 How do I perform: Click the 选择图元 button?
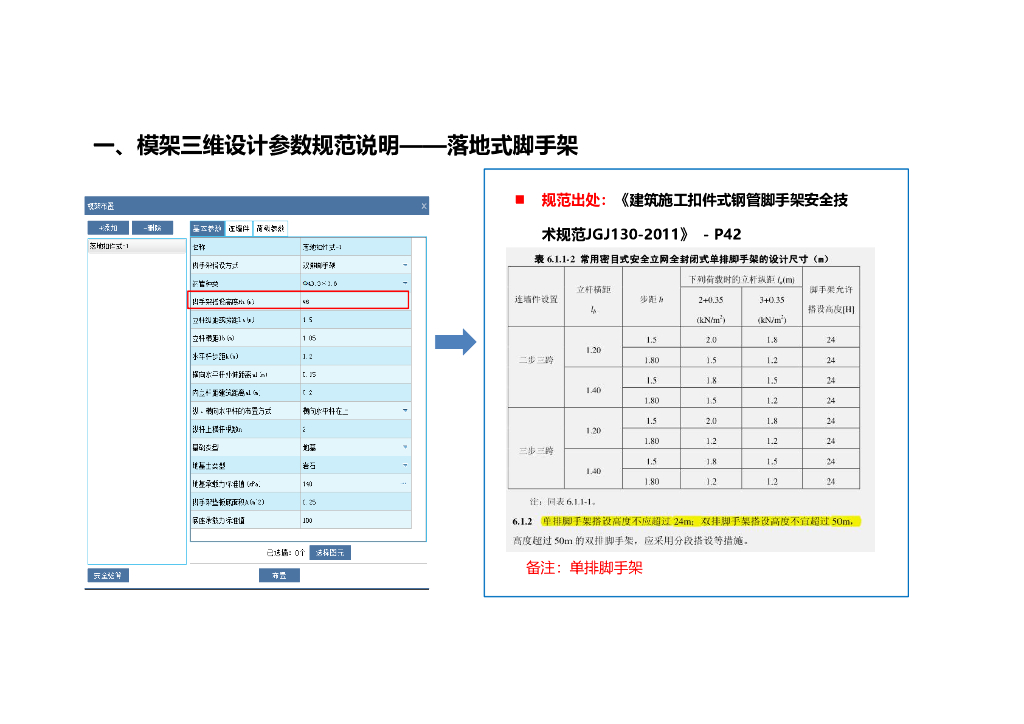point(330,552)
